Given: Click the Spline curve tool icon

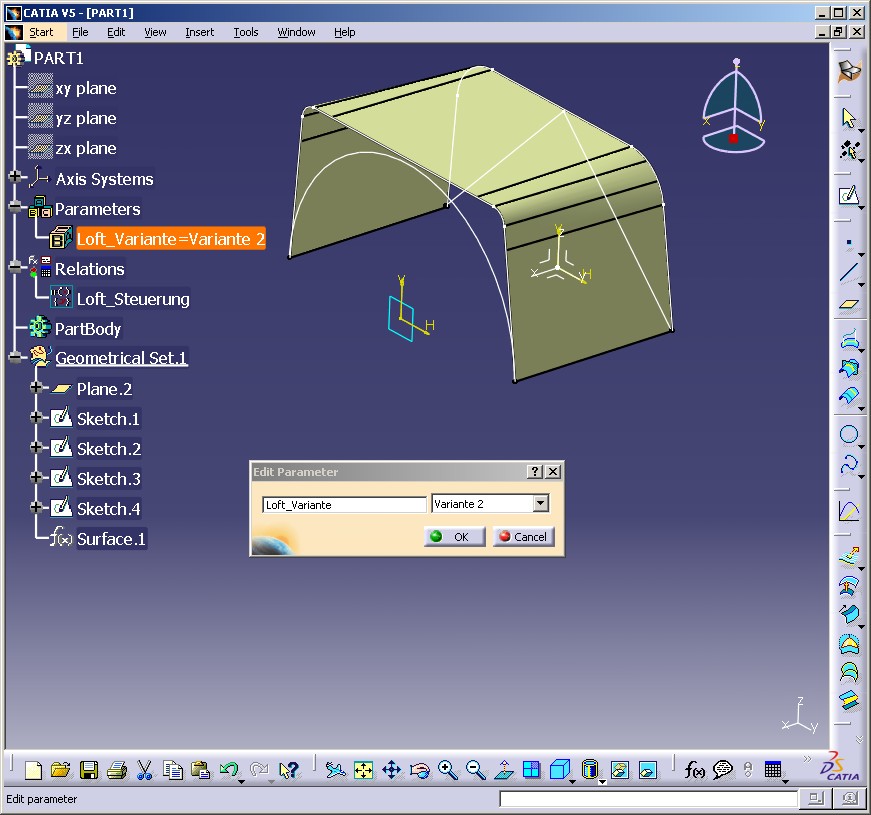Looking at the screenshot, I should (849, 464).
